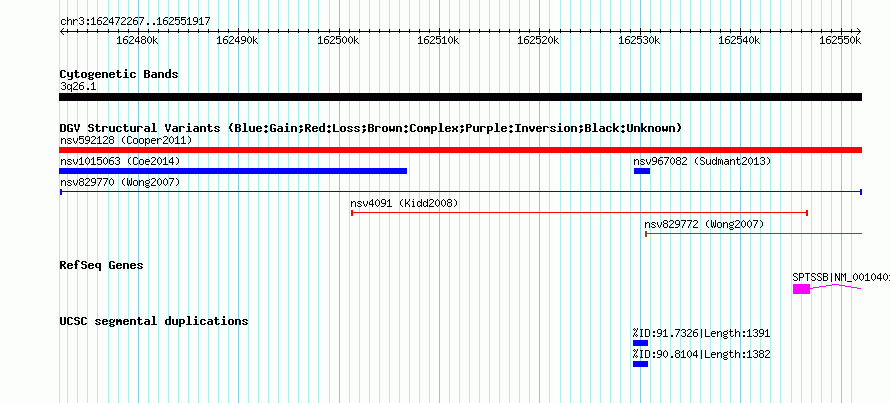Click the 162500k ruler tick label

(x=338, y=40)
